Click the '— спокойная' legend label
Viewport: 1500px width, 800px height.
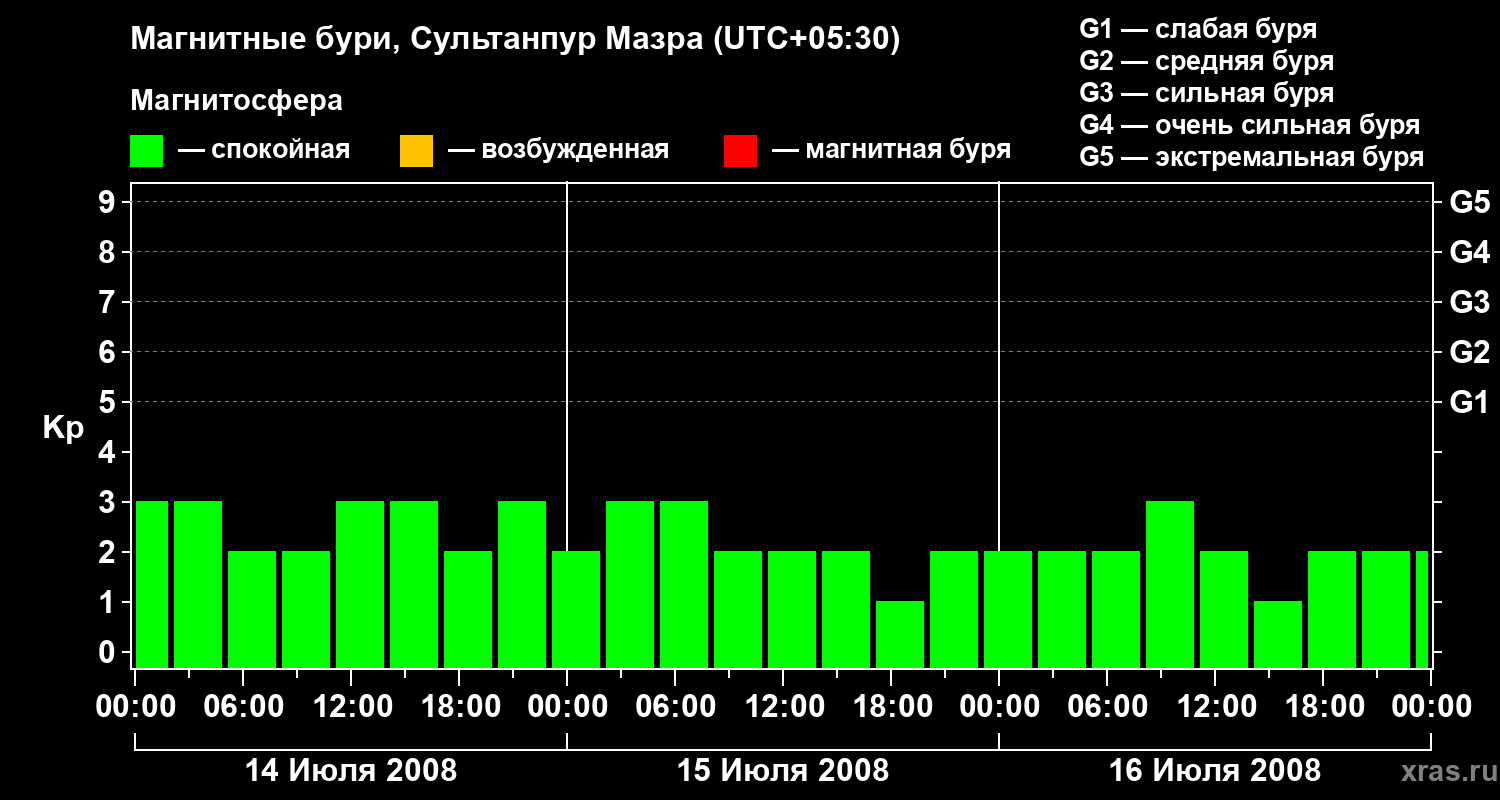tap(264, 151)
